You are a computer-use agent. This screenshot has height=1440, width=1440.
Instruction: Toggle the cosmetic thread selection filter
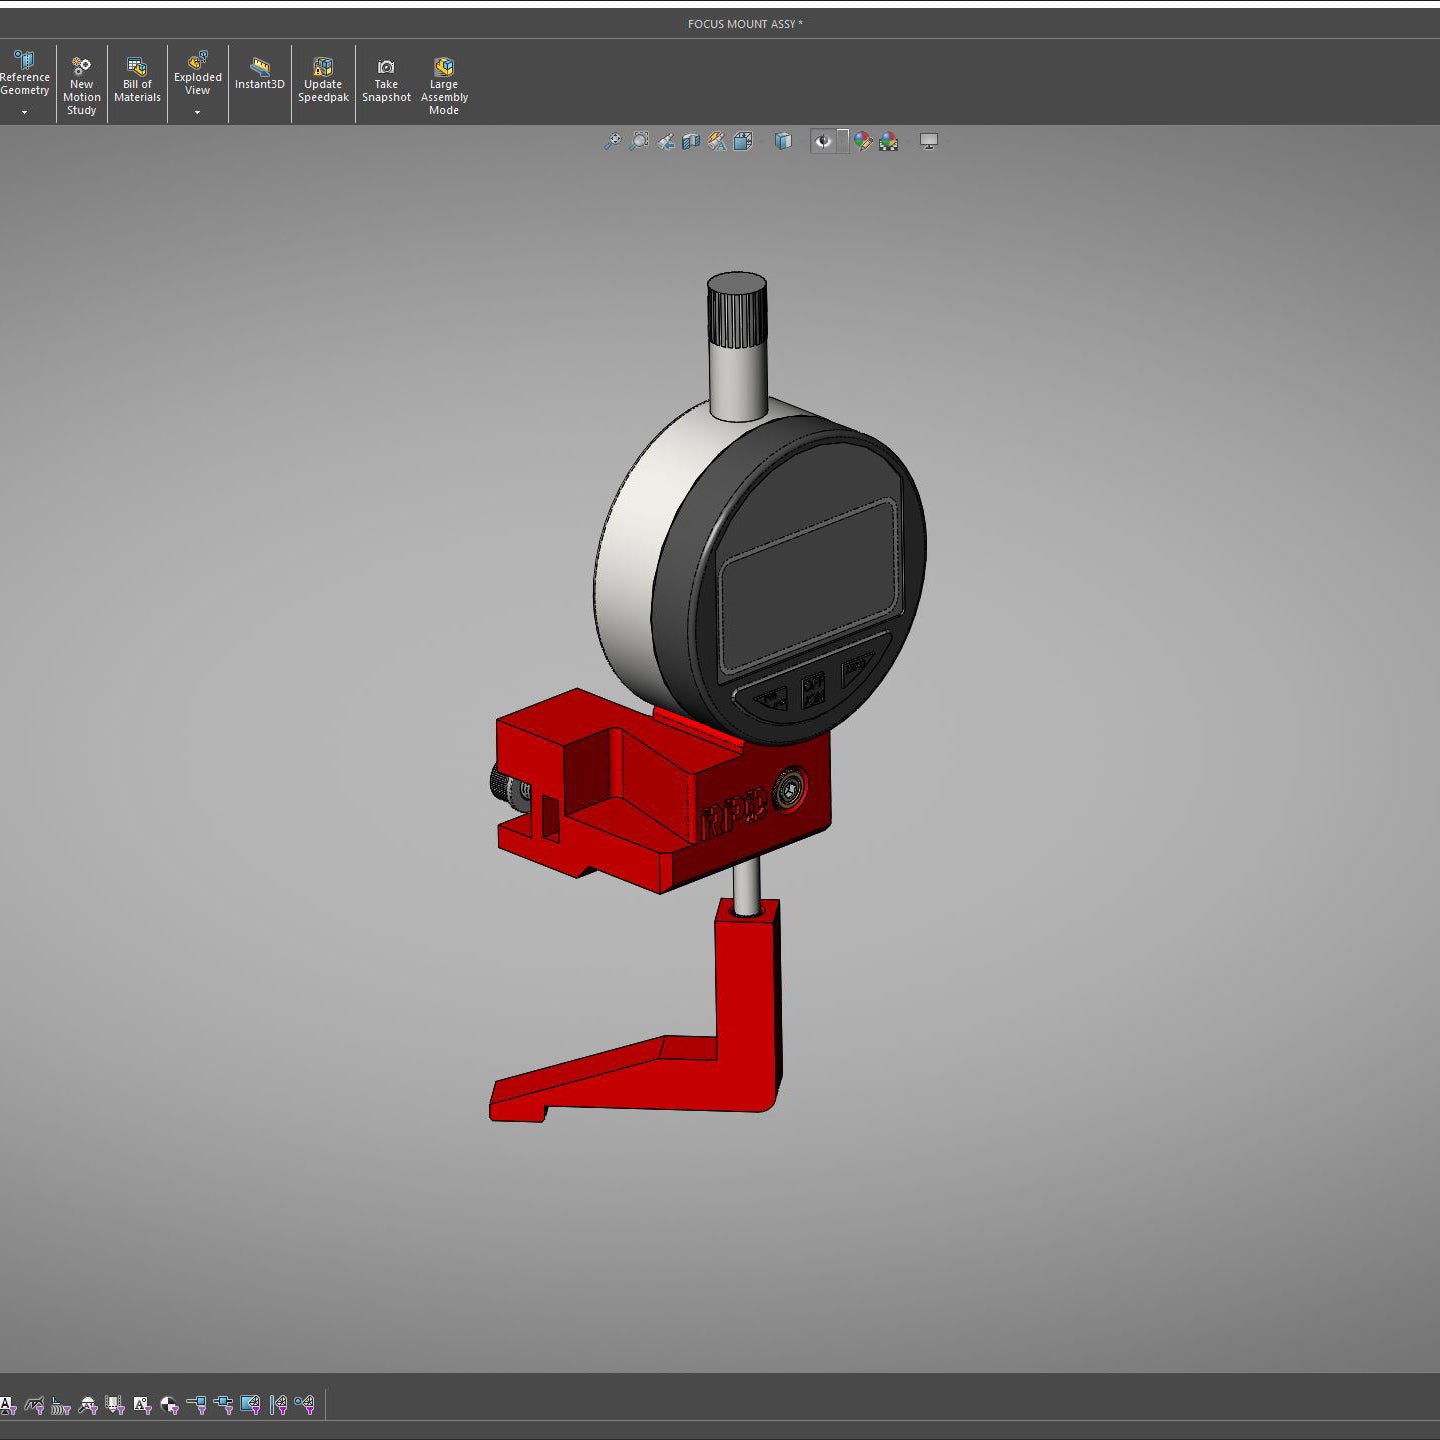coord(115,1405)
